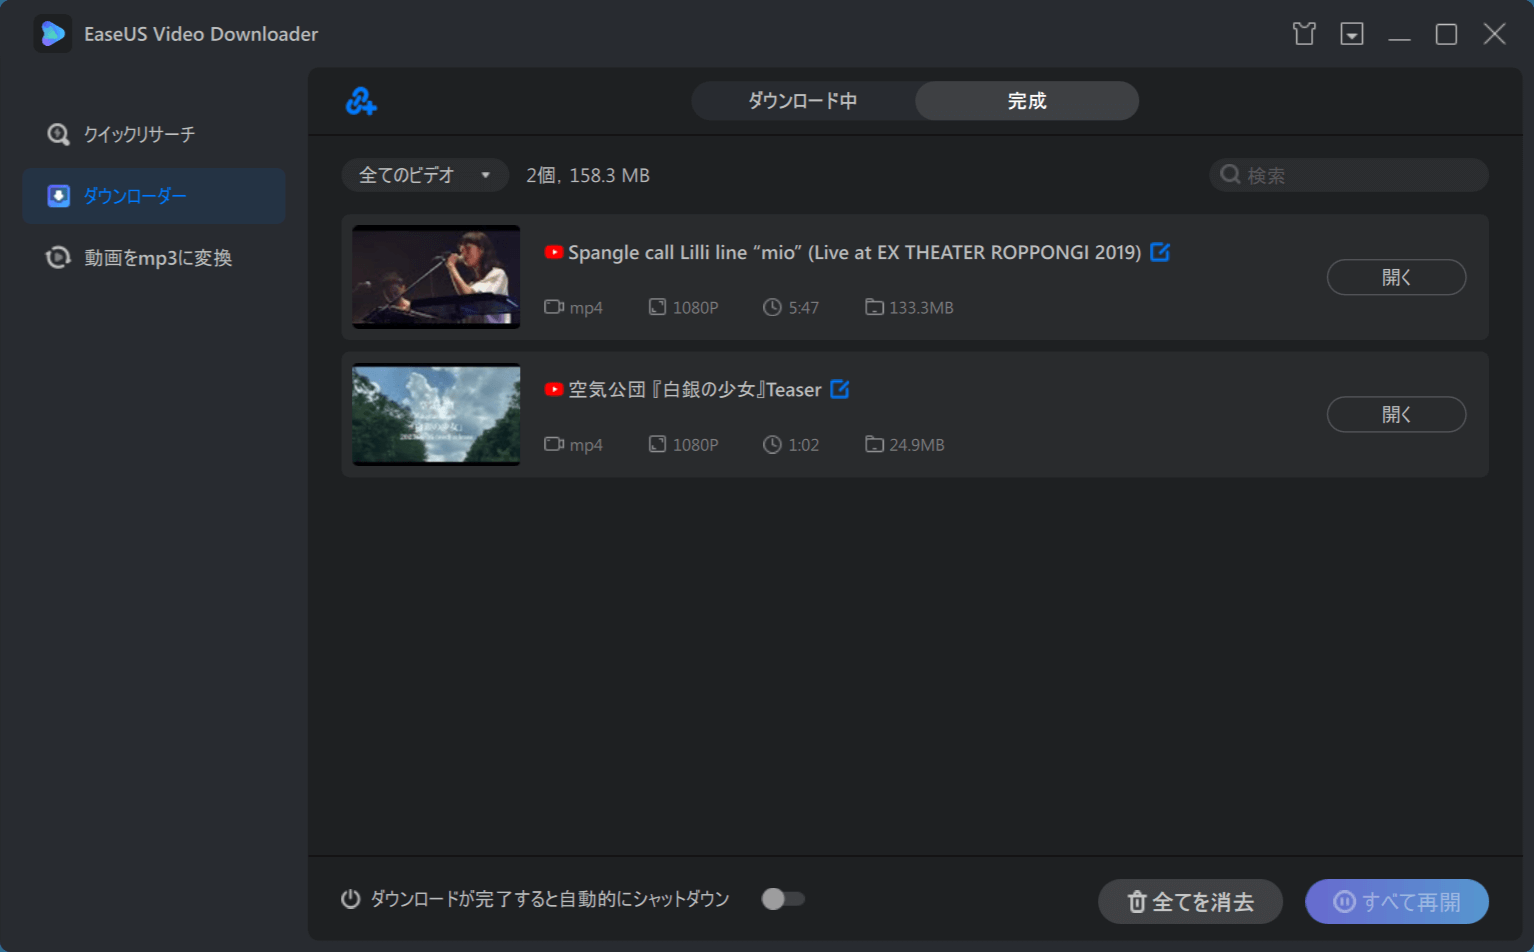Viewport: 1534px width, 952px height.
Task: Select ダウンローダー in sidebar
Action: pos(154,196)
